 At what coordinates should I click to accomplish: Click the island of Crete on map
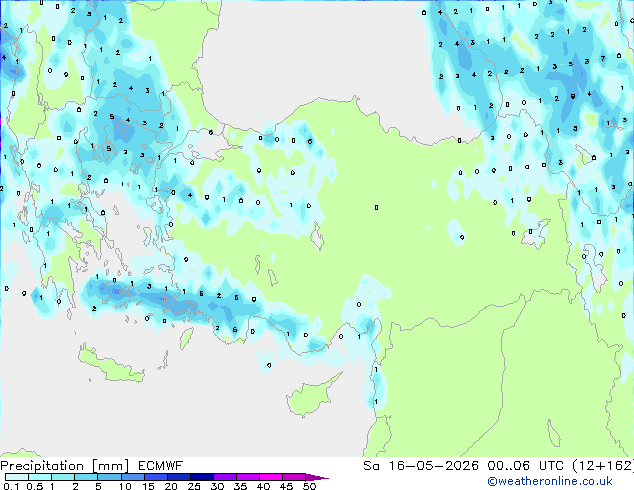click(x=109, y=365)
